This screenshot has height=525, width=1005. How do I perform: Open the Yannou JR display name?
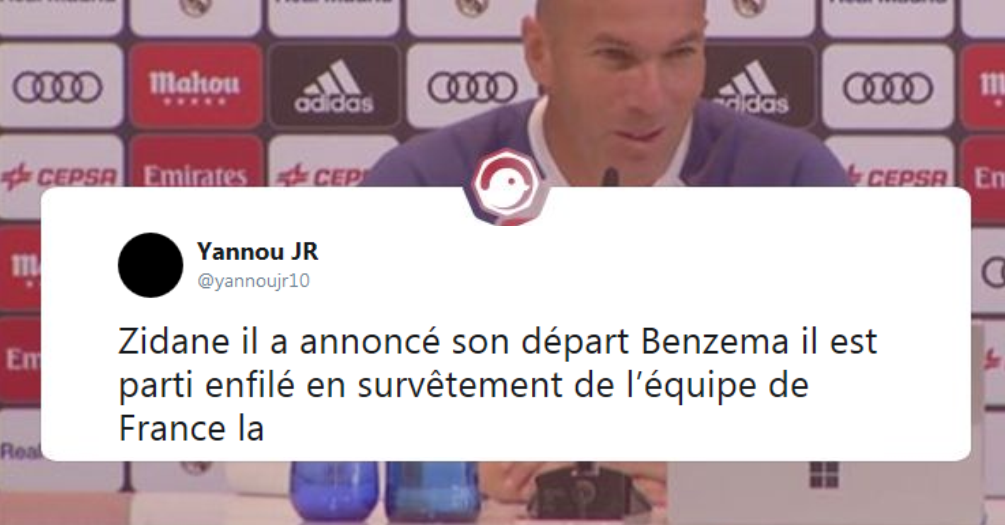258,251
